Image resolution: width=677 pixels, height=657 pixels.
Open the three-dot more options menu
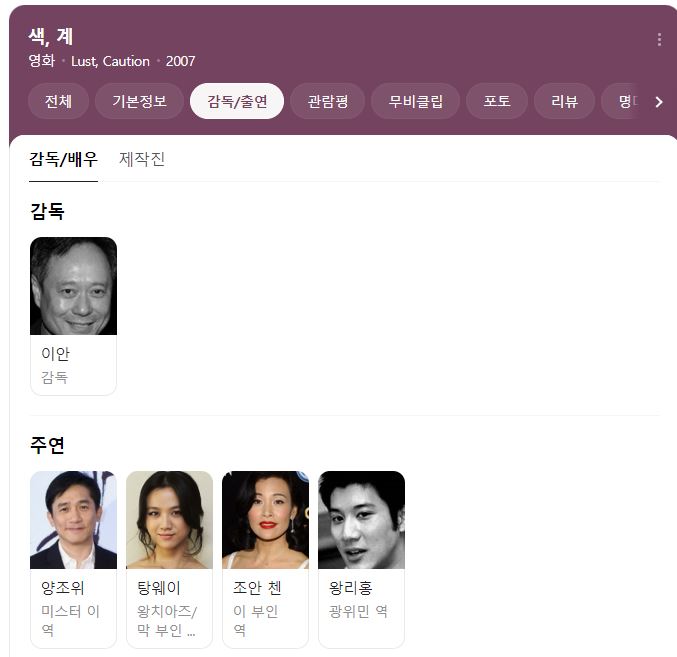[659, 40]
